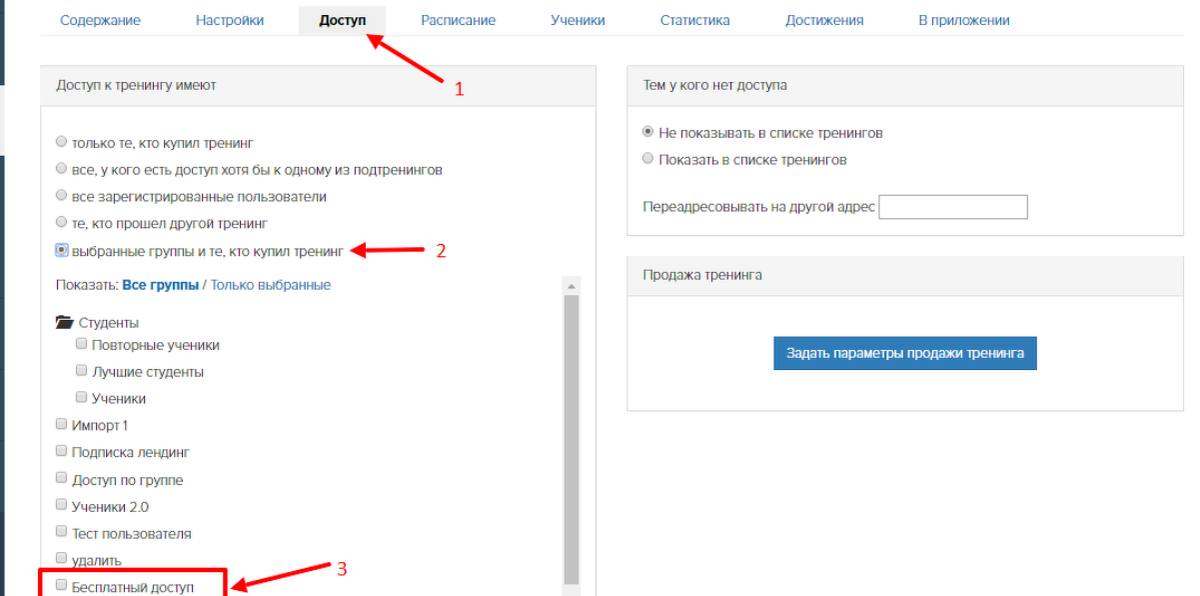The width and height of the screenshot is (1200, 596).
Task: Collapse the Студенты folder icon
Action: click(65, 322)
